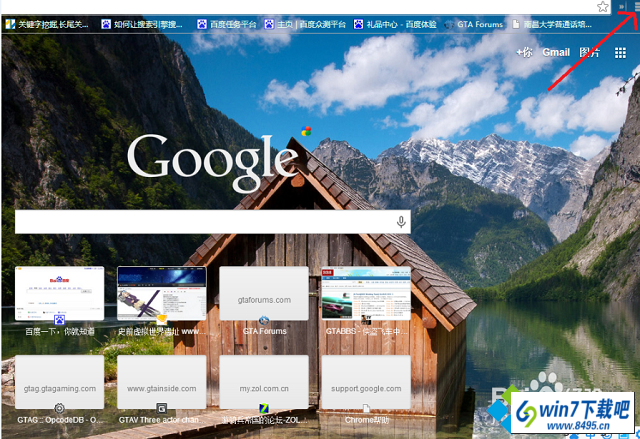This screenshot has width=640, height=439.
Task: Click the Baidu paw favicon under 百度一下 tile
Action: coord(60,320)
